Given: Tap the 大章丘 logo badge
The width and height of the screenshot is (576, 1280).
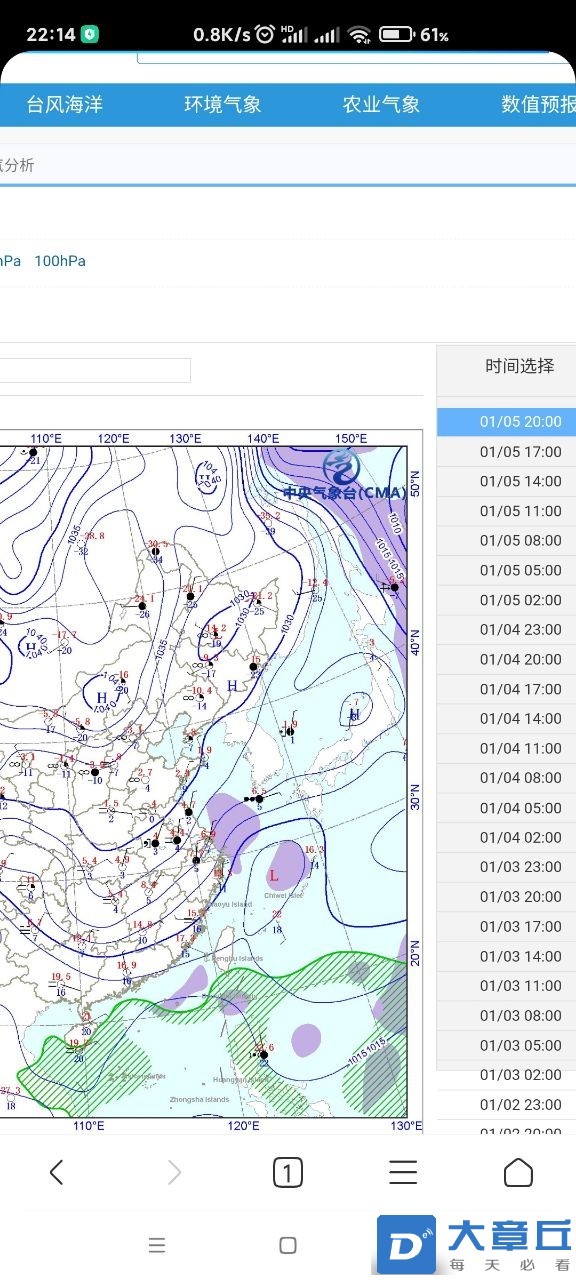Looking at the screenshot, I should tap(475, 1245).
